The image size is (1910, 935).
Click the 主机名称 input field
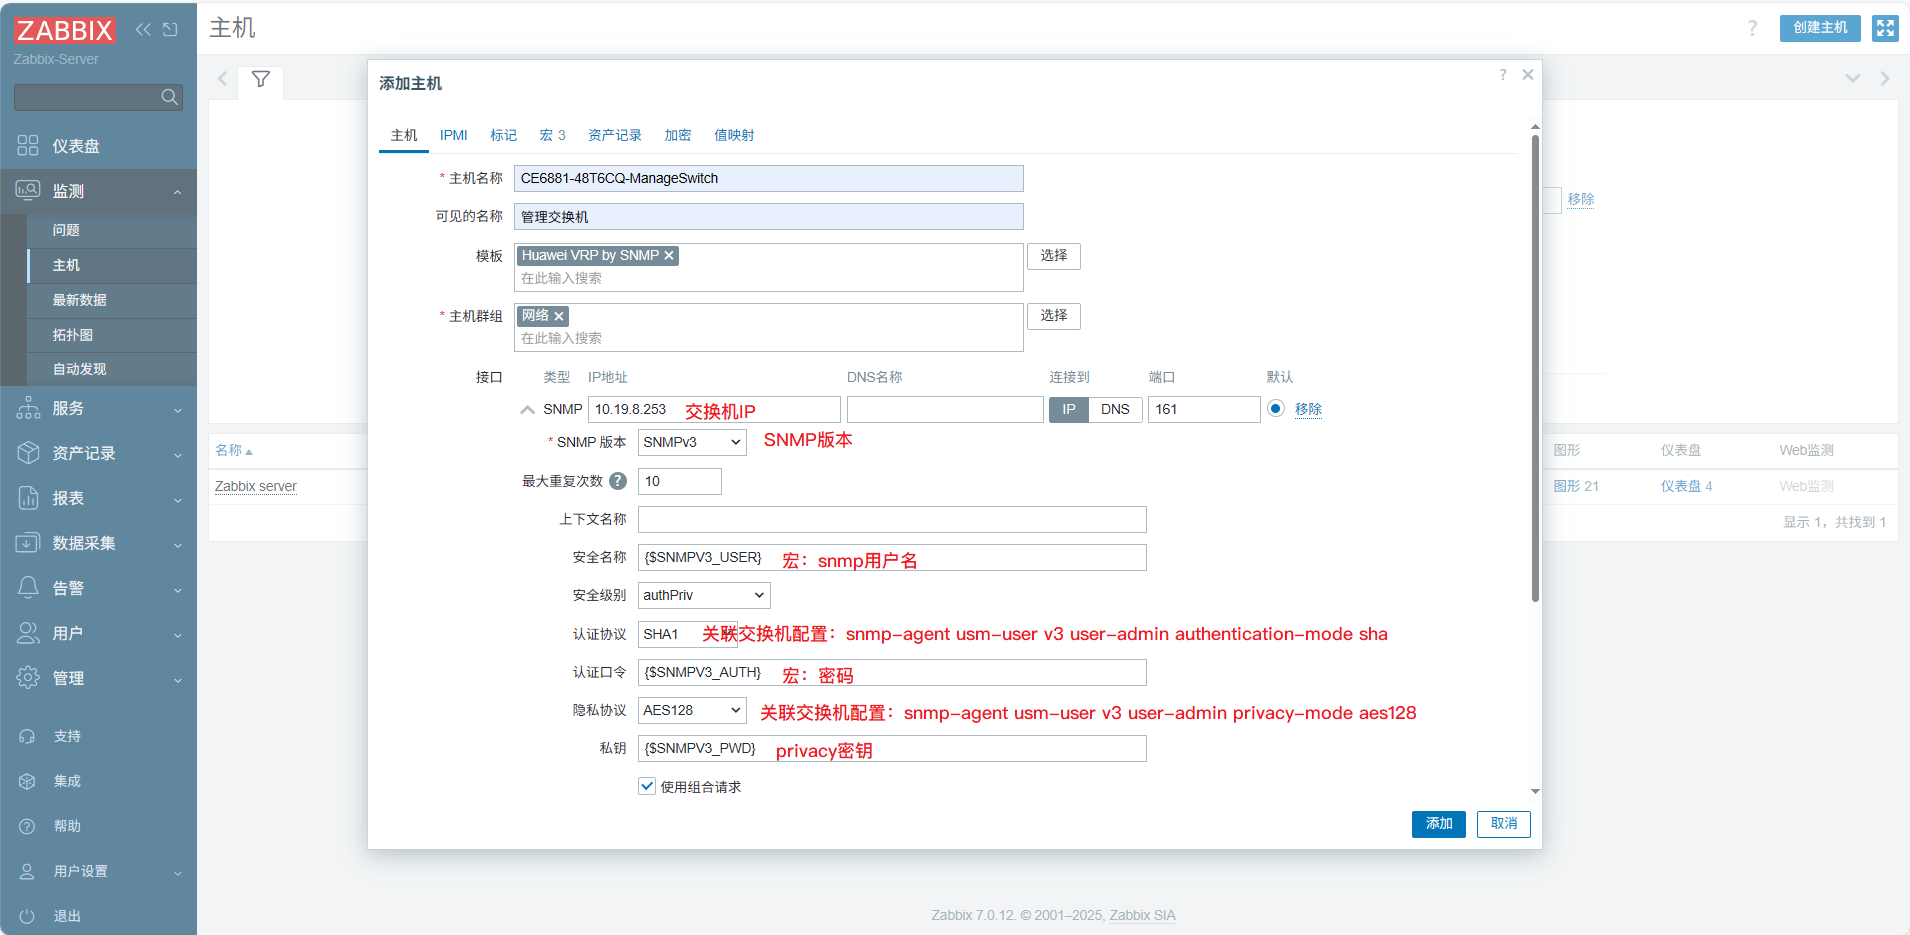click(x=768, y=178)
